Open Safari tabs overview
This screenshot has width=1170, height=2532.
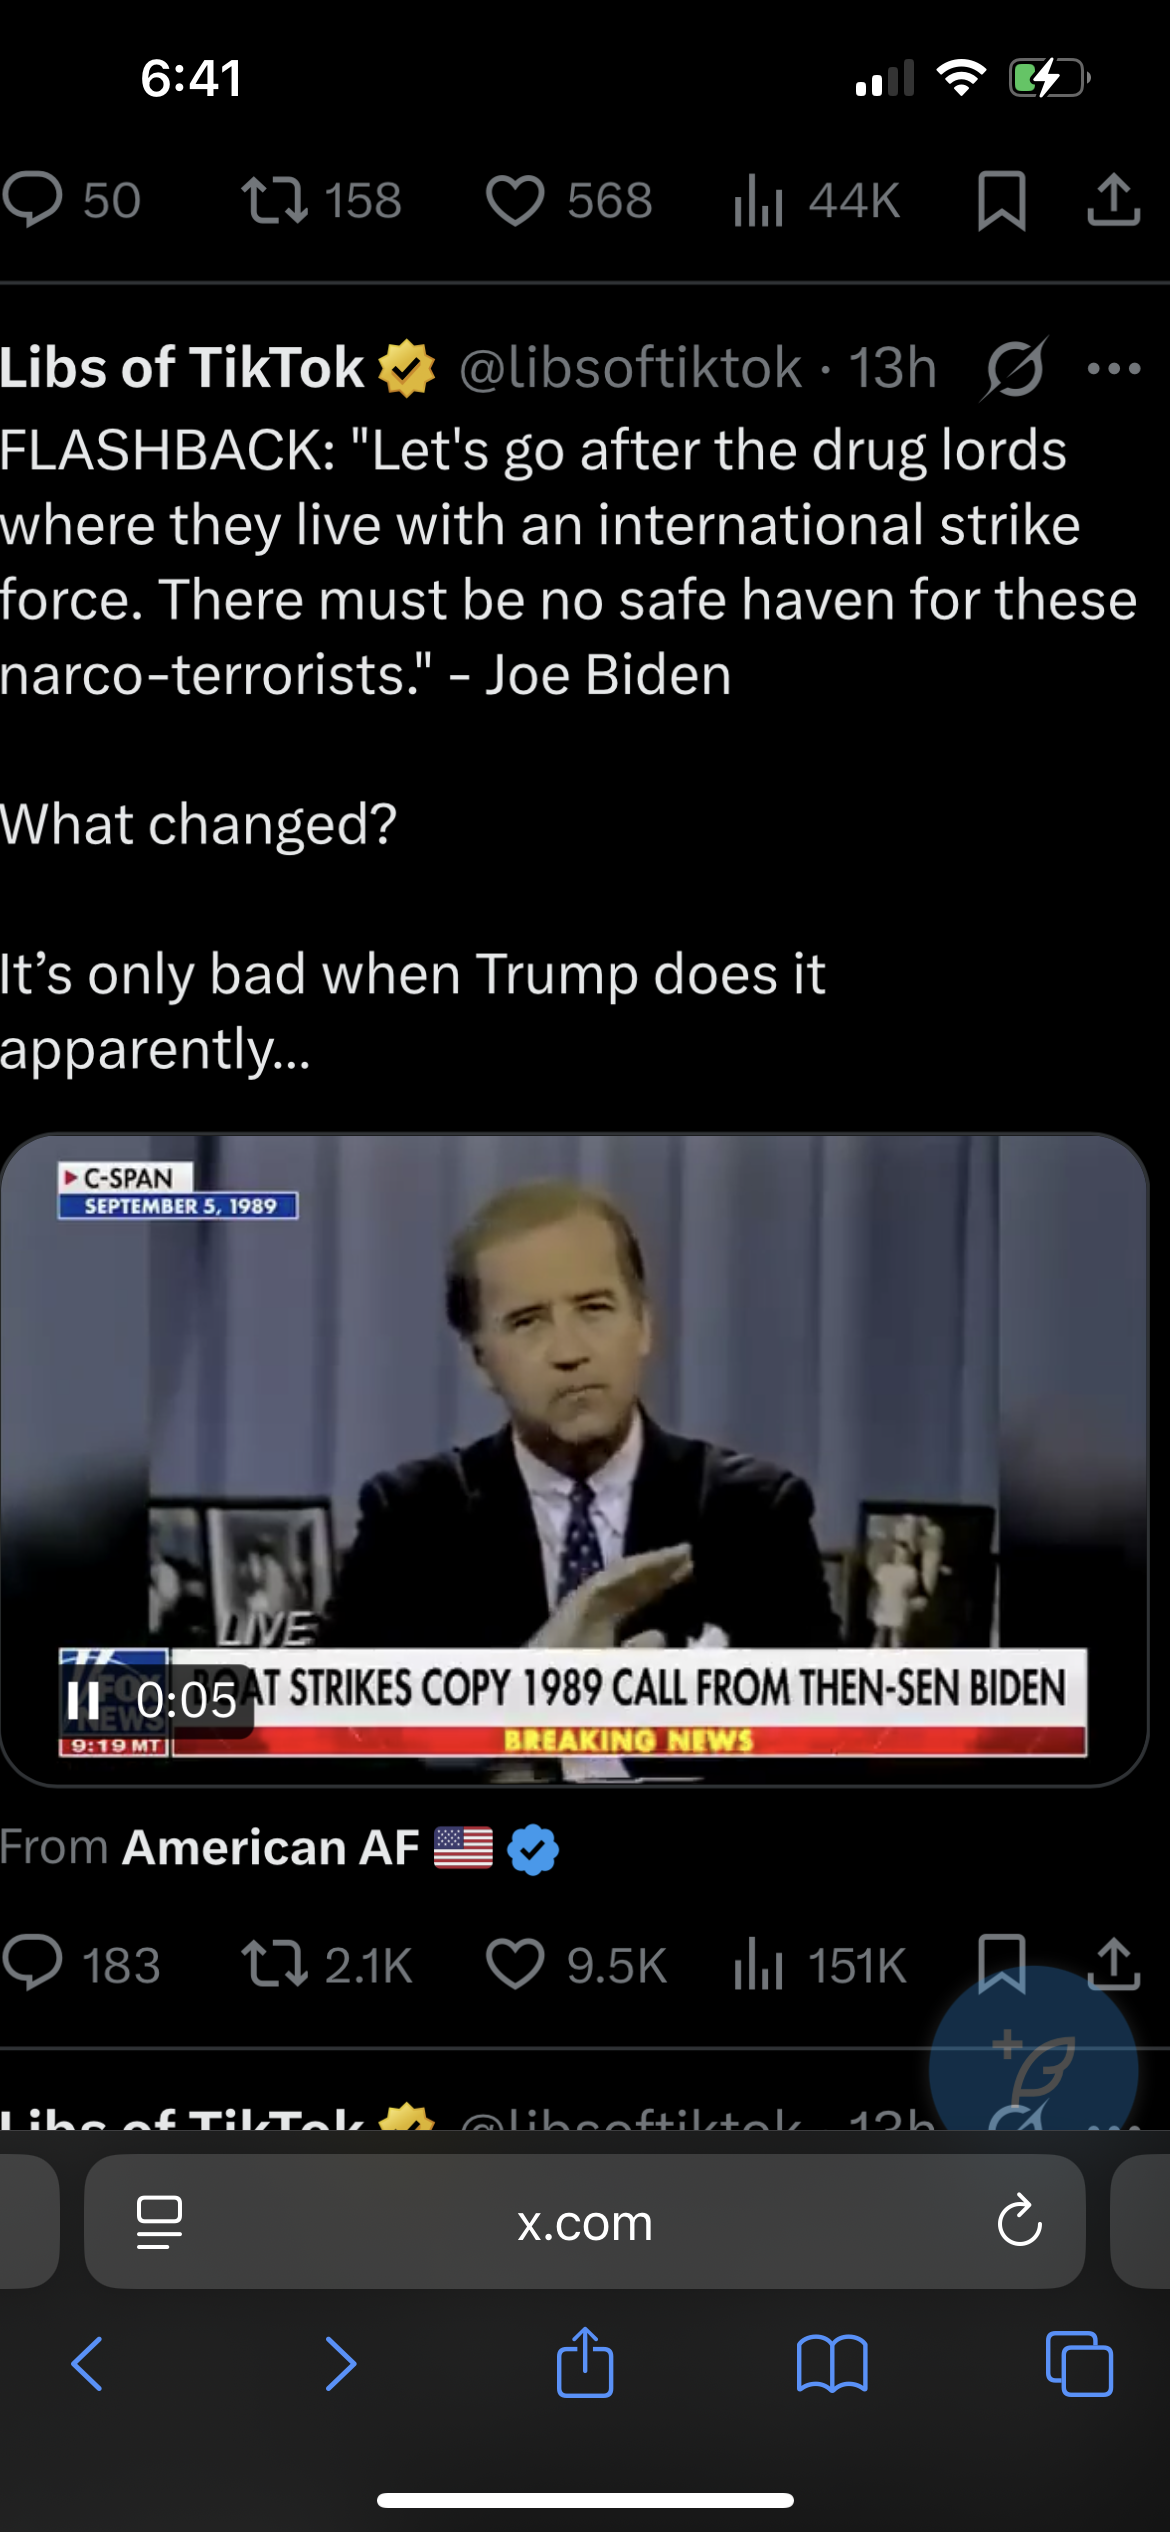1078,2364
